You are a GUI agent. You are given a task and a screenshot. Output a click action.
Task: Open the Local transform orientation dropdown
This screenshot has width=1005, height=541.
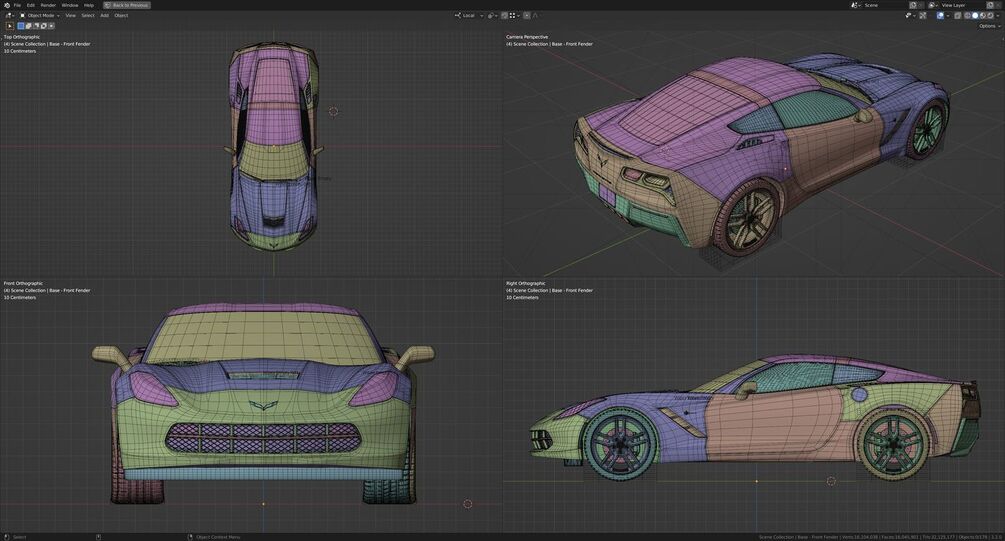[469, 15]
